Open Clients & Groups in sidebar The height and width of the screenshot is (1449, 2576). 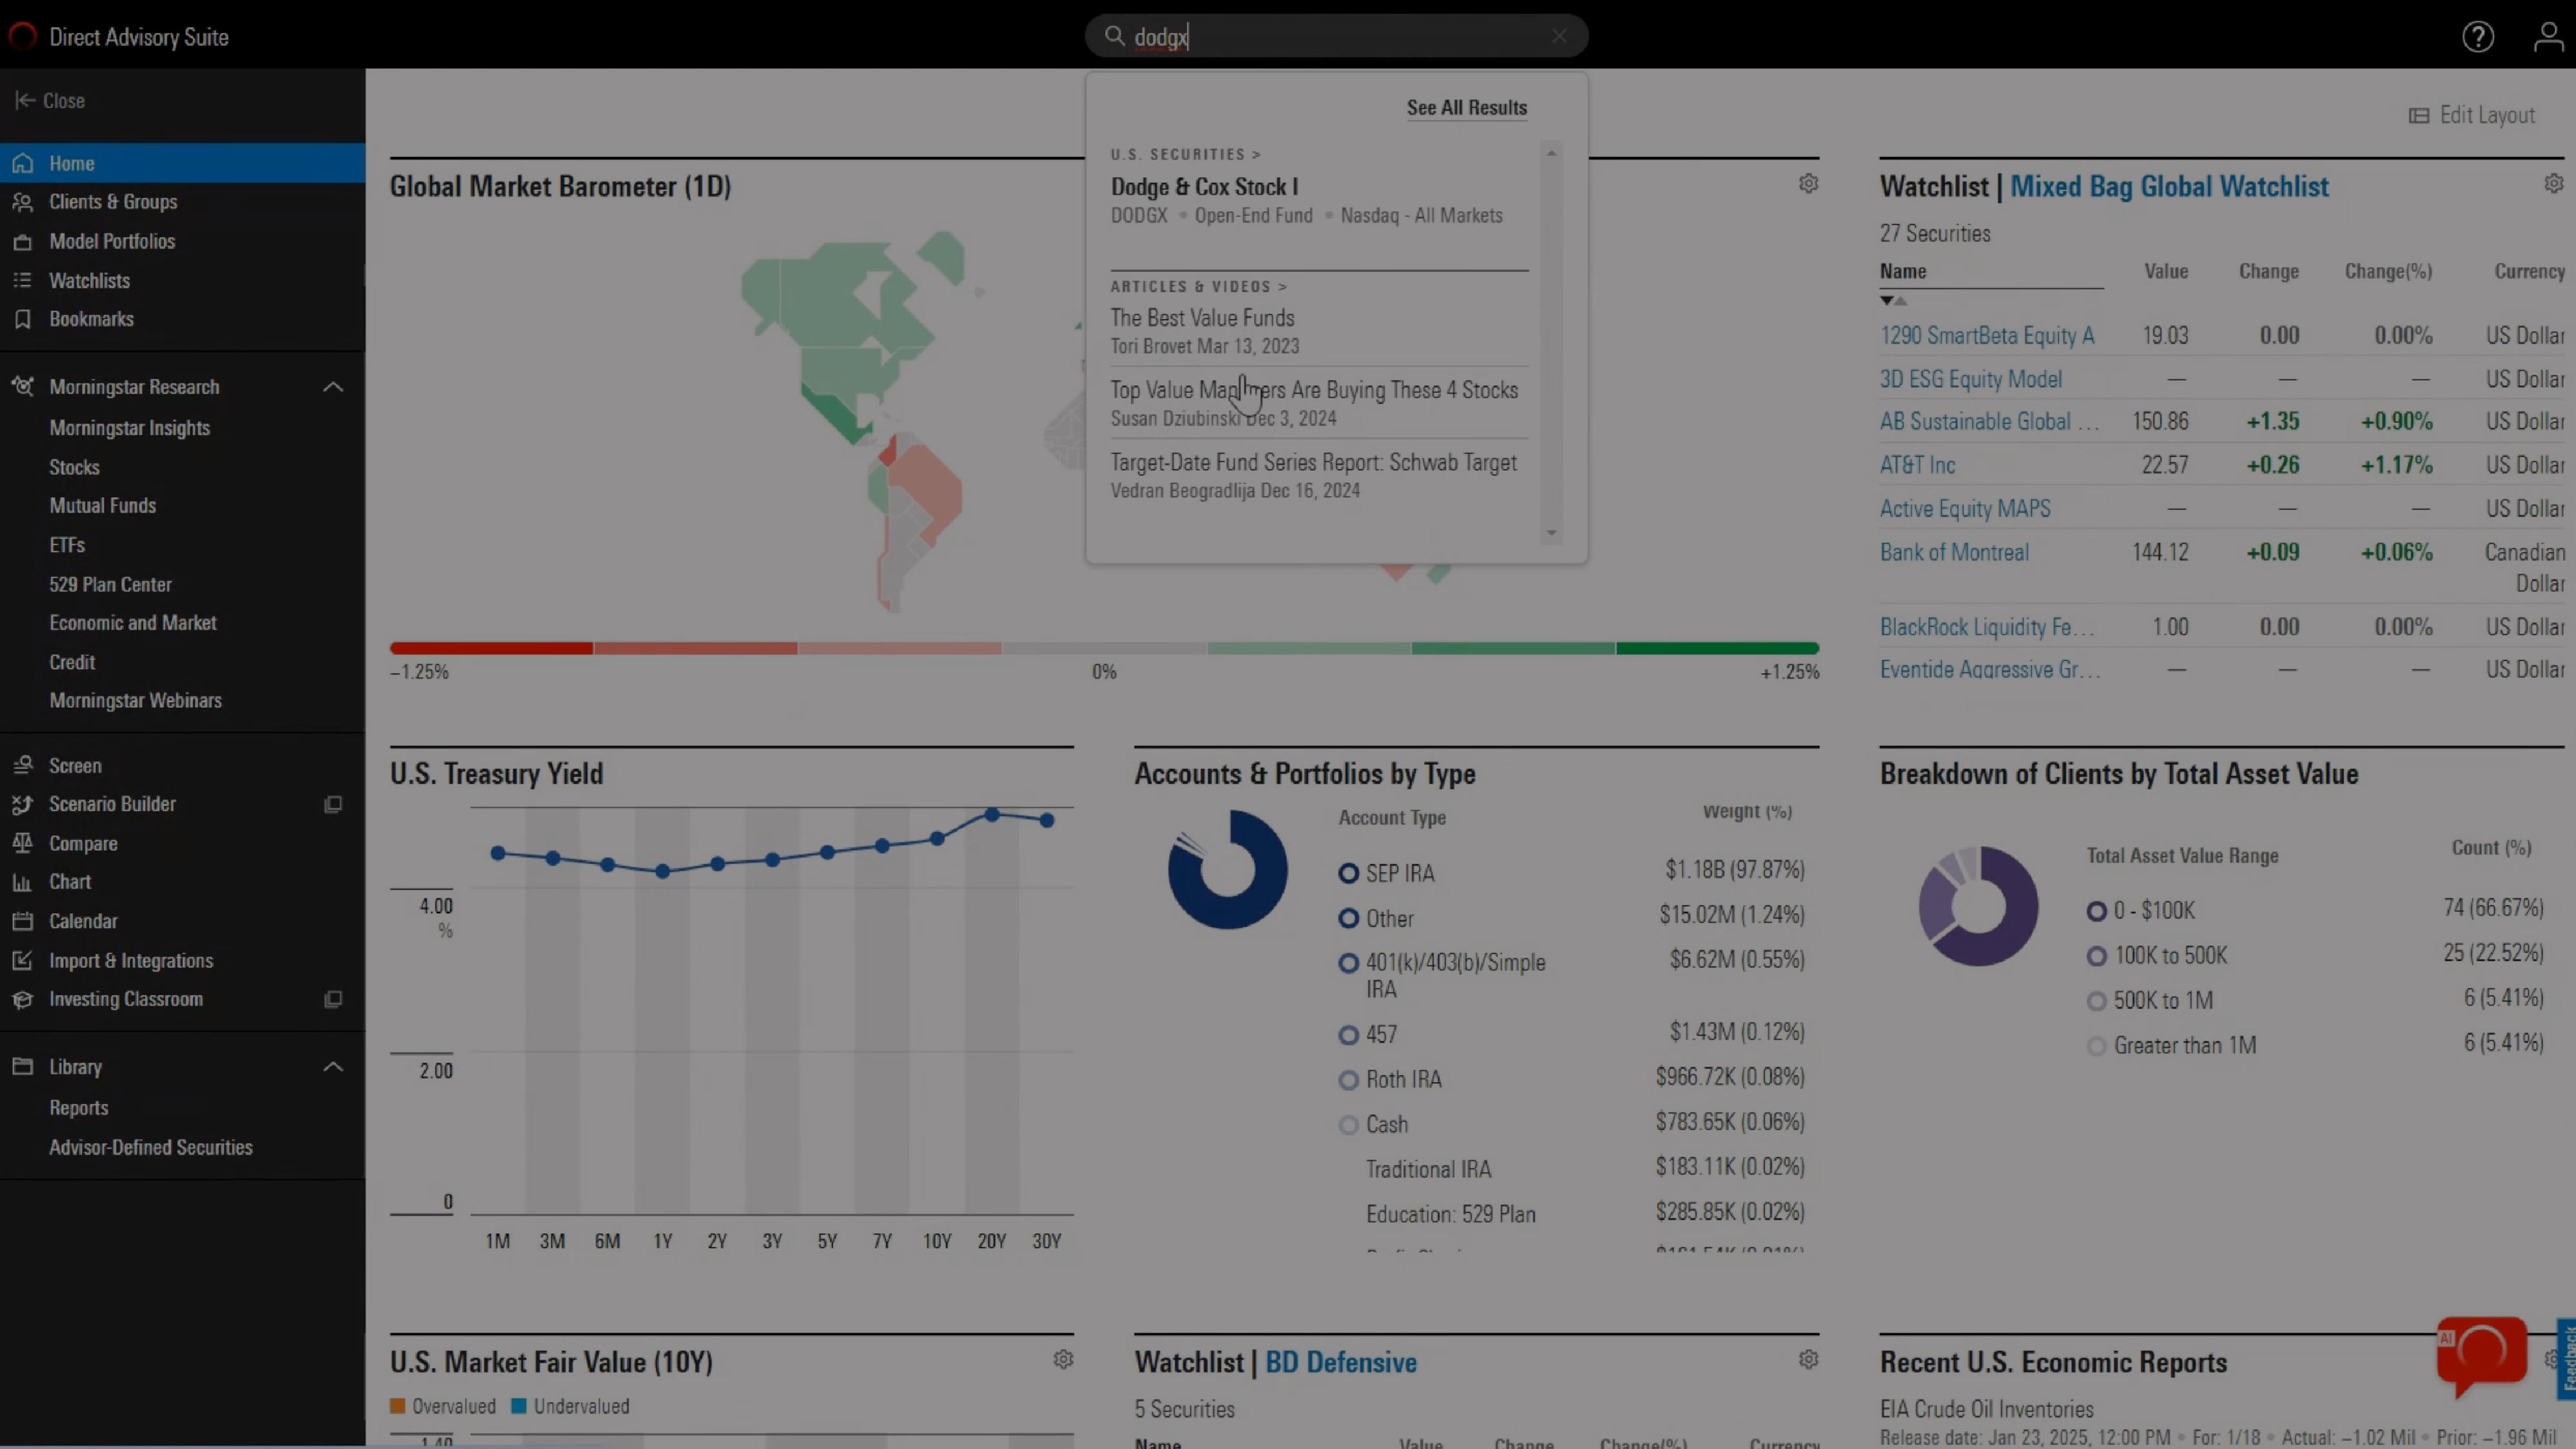113,202
